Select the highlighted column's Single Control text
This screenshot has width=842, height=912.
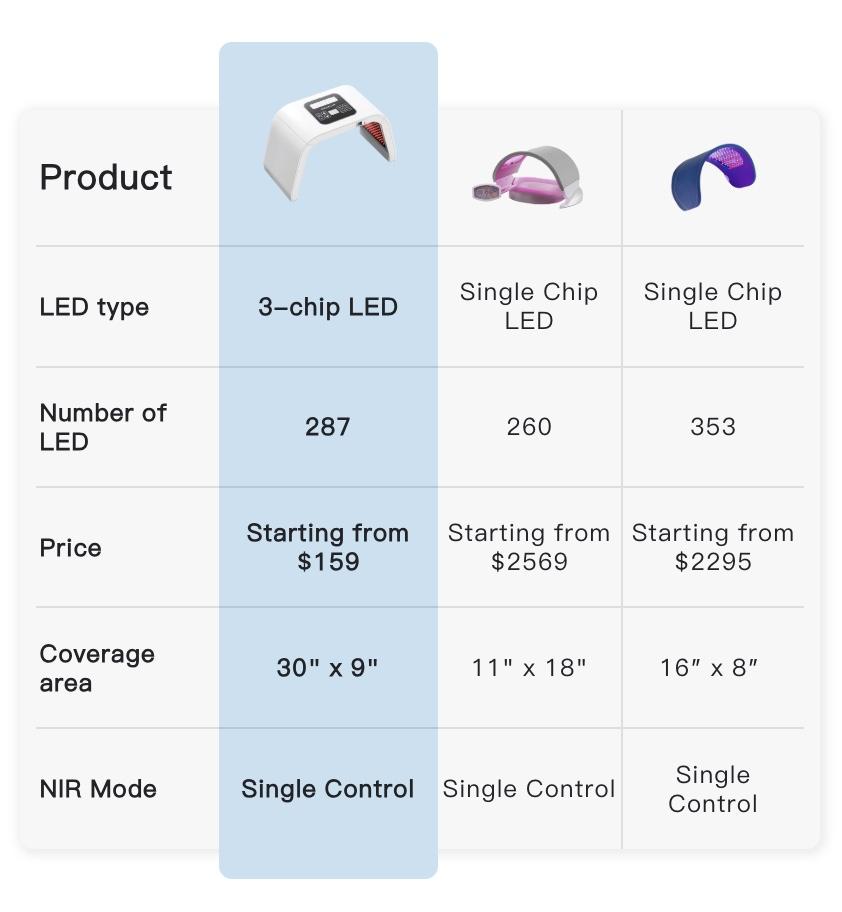pos(328,789)
